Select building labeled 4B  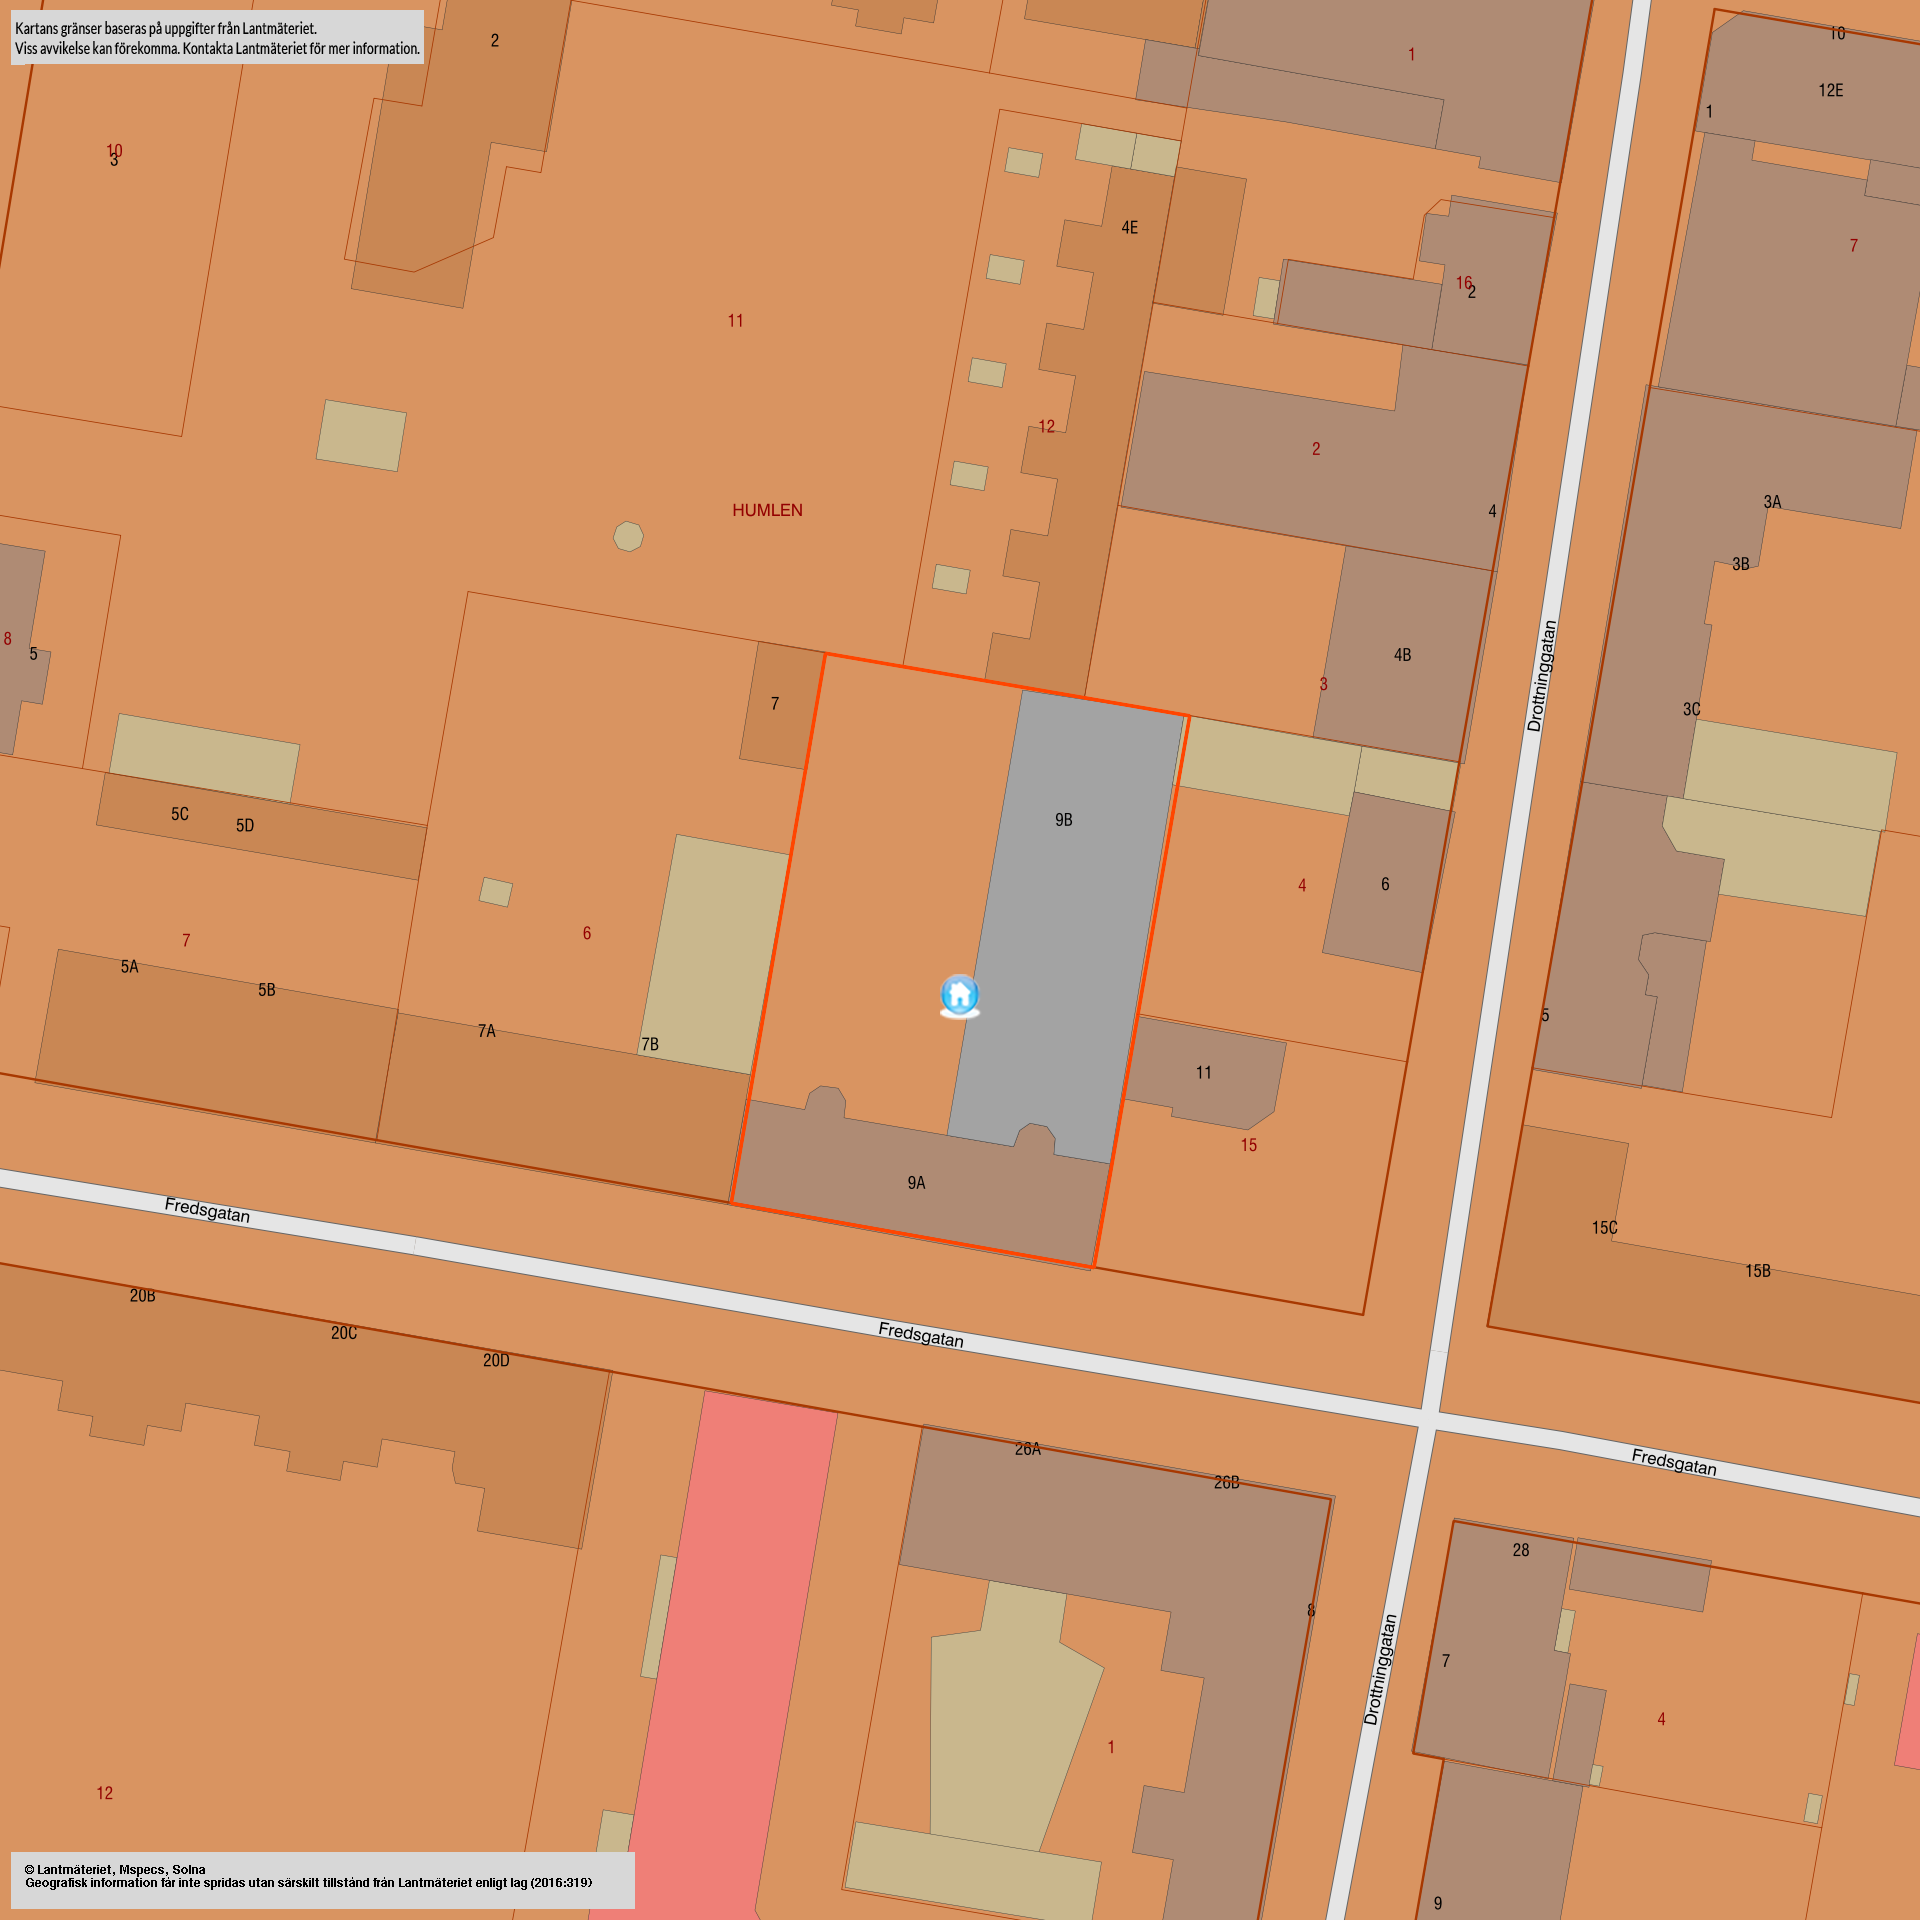[x=1403, y=655]
